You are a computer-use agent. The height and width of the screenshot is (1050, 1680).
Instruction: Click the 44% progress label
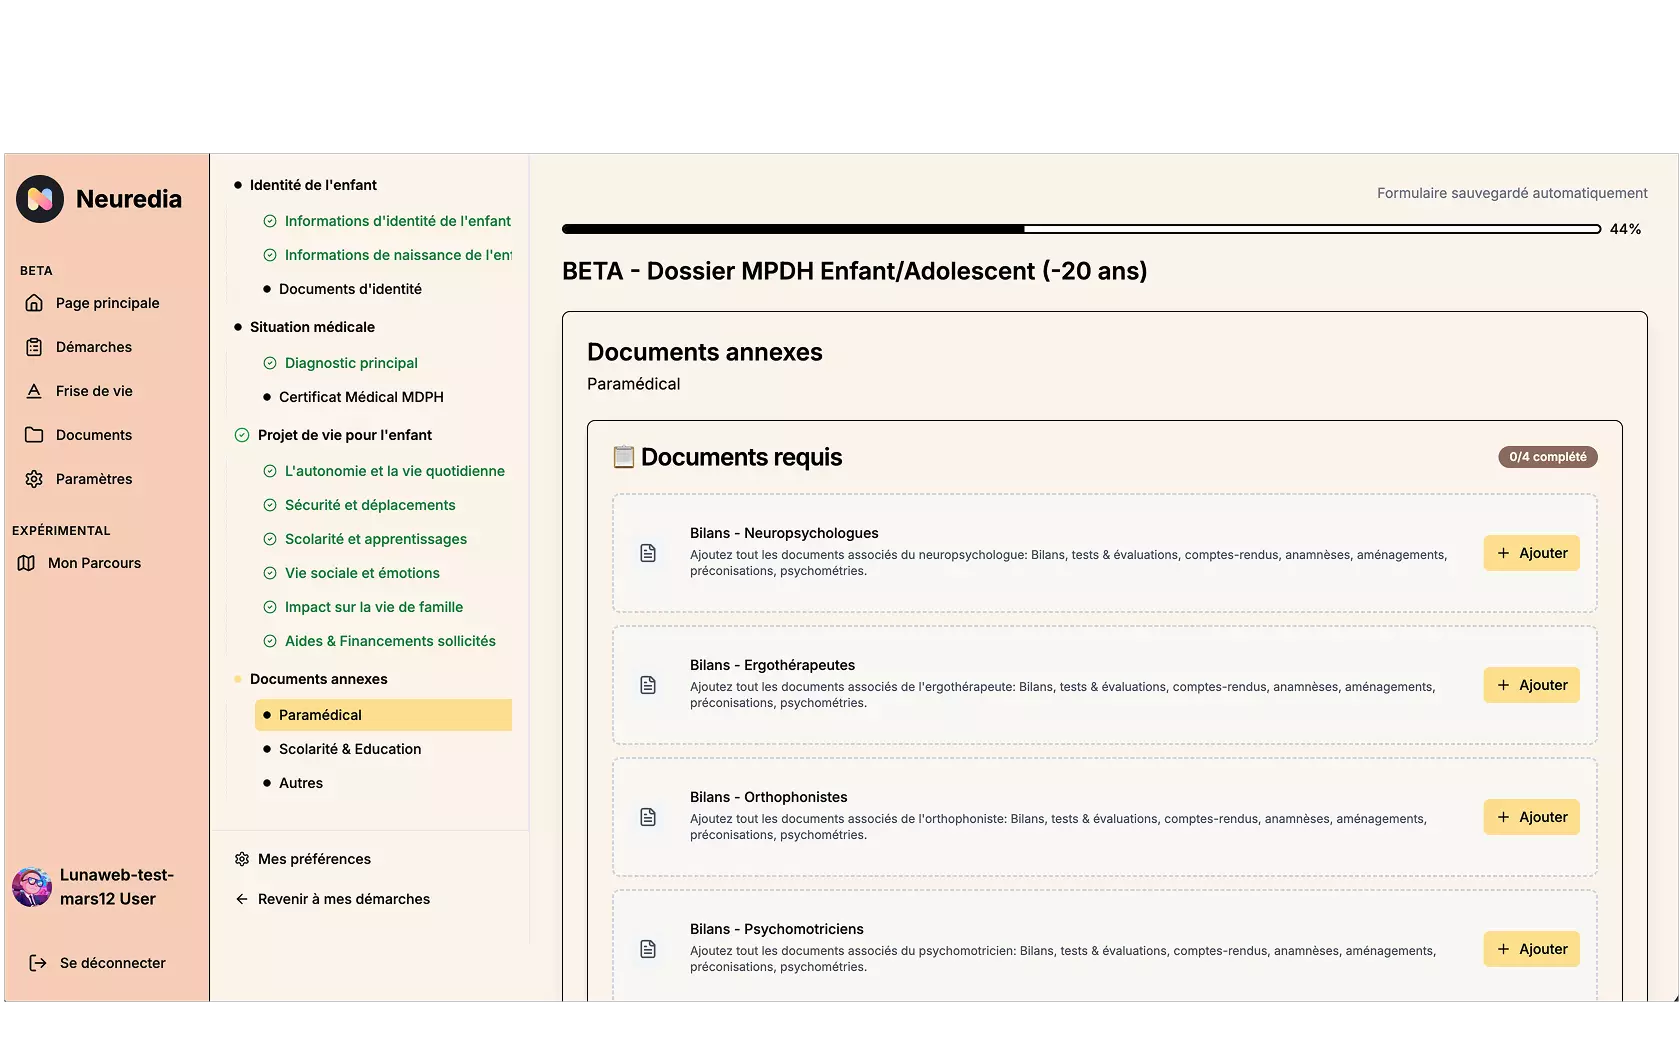pos(1626,229)
